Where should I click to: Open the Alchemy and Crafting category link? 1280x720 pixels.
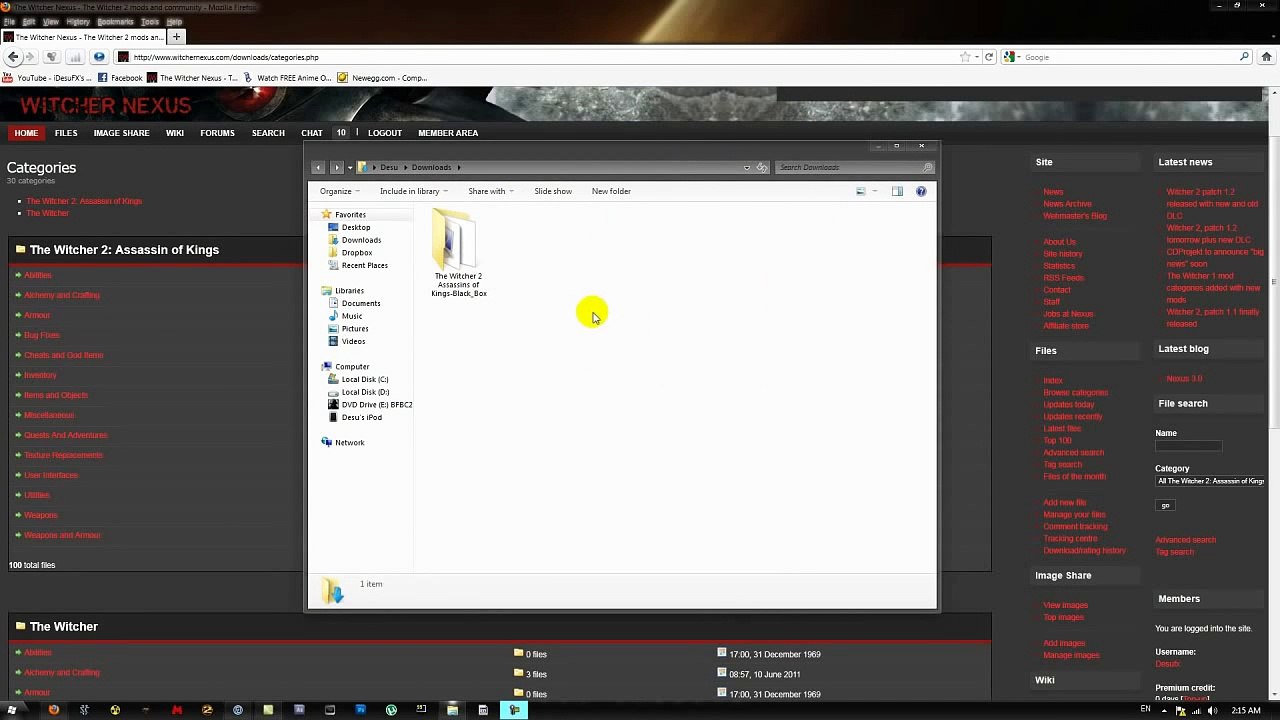62,295
